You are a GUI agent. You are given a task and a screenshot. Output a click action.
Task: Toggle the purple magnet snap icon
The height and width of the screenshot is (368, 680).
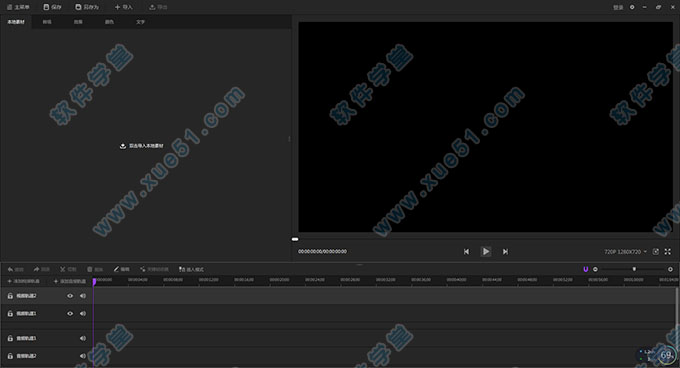pyautogui.click(x=585, y=270)
